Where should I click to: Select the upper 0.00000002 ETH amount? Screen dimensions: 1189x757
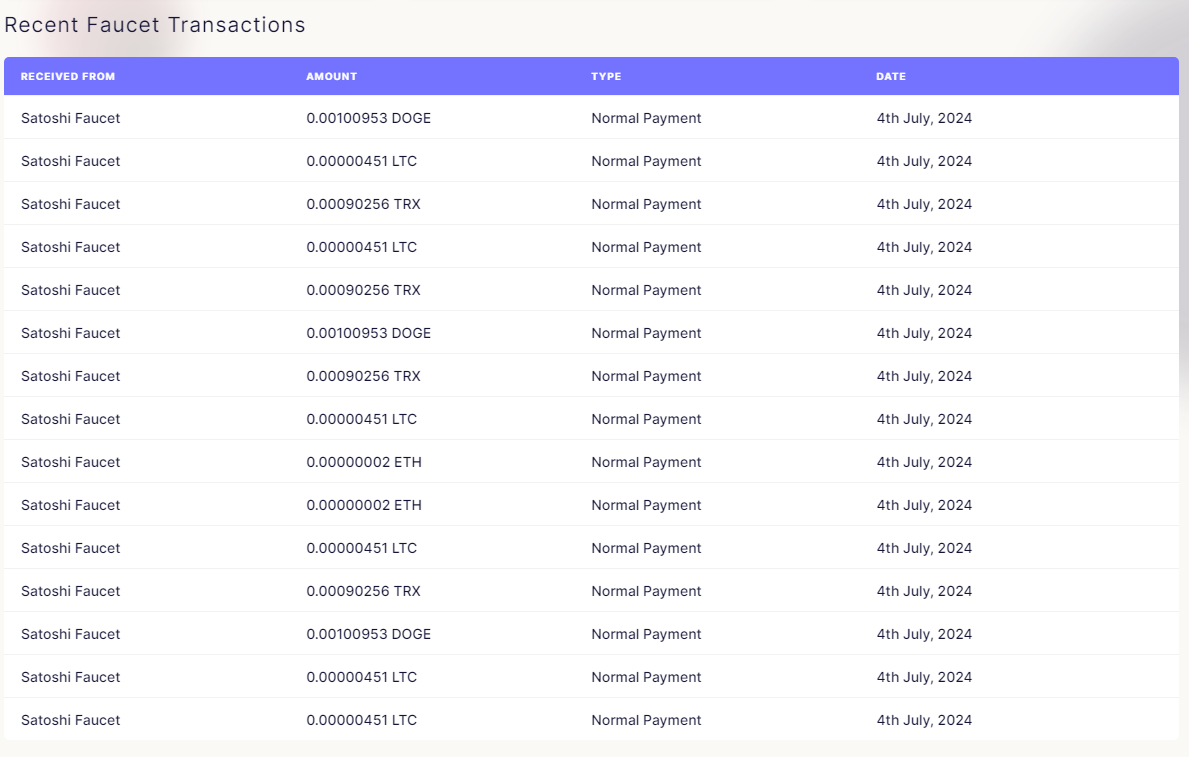[364, 463]
